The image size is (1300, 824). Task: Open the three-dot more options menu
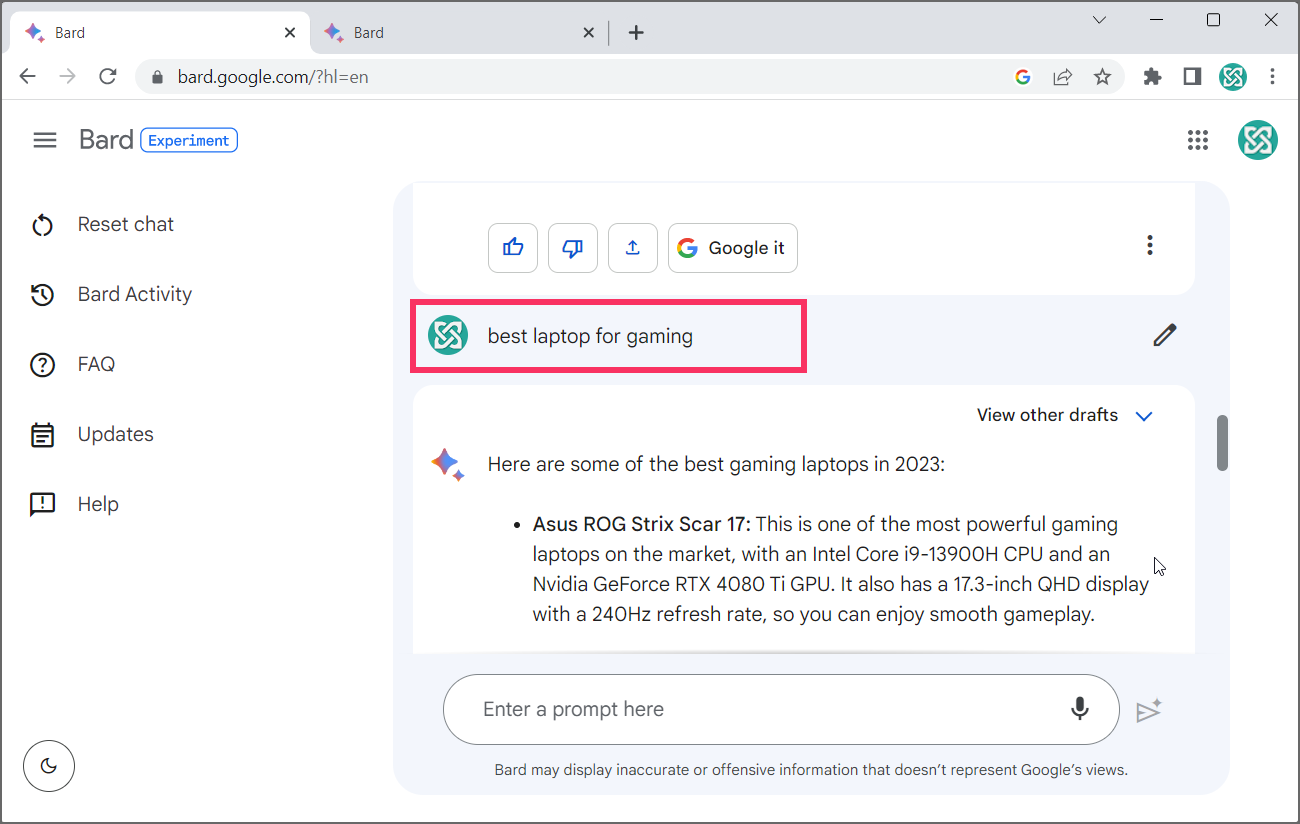pyautogui.click(x=1150, y=245)
